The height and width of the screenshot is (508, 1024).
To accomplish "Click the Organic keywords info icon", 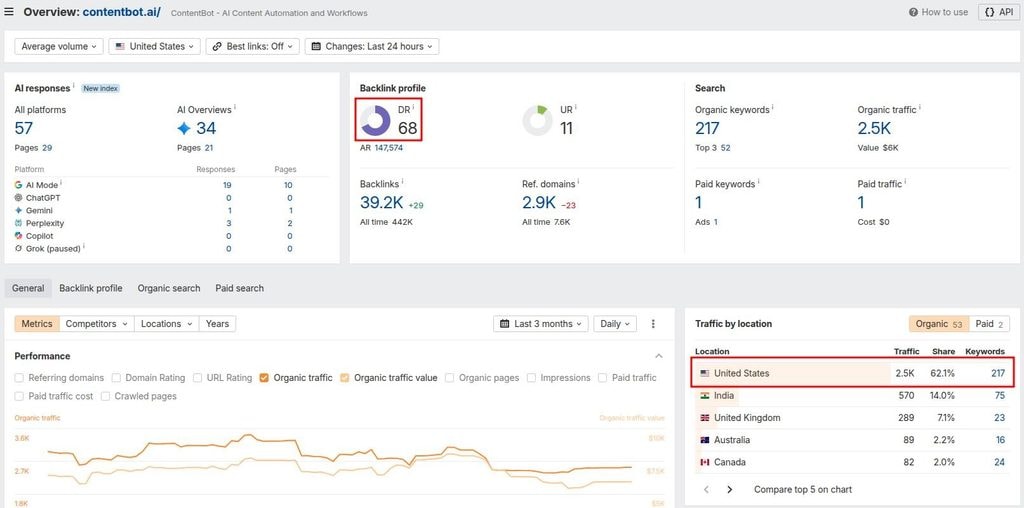I will [x=773, y=107].
